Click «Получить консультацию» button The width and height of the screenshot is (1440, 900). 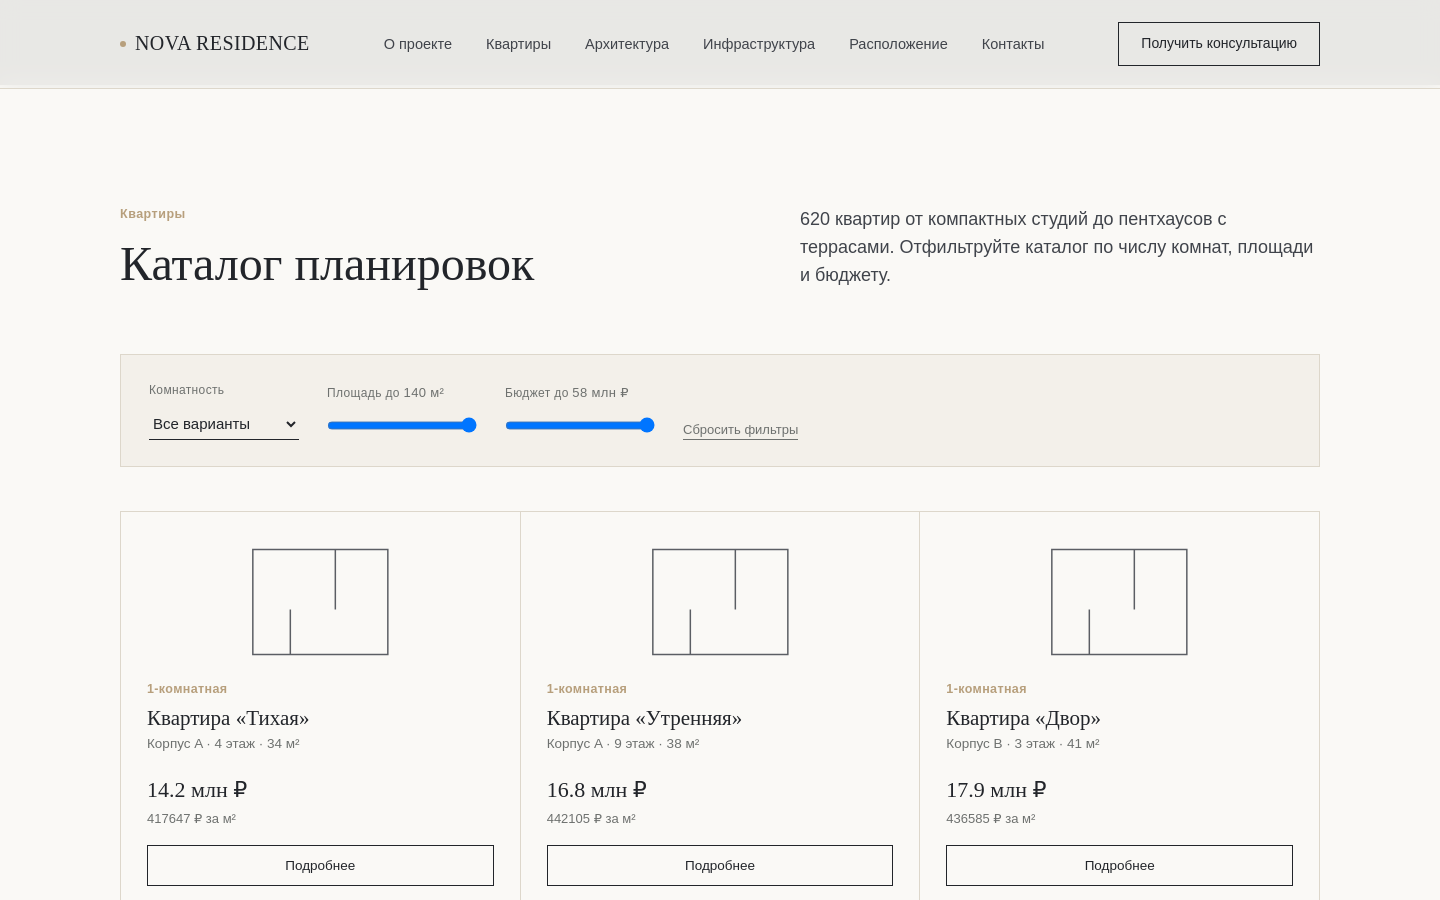tap(1219, 44)
